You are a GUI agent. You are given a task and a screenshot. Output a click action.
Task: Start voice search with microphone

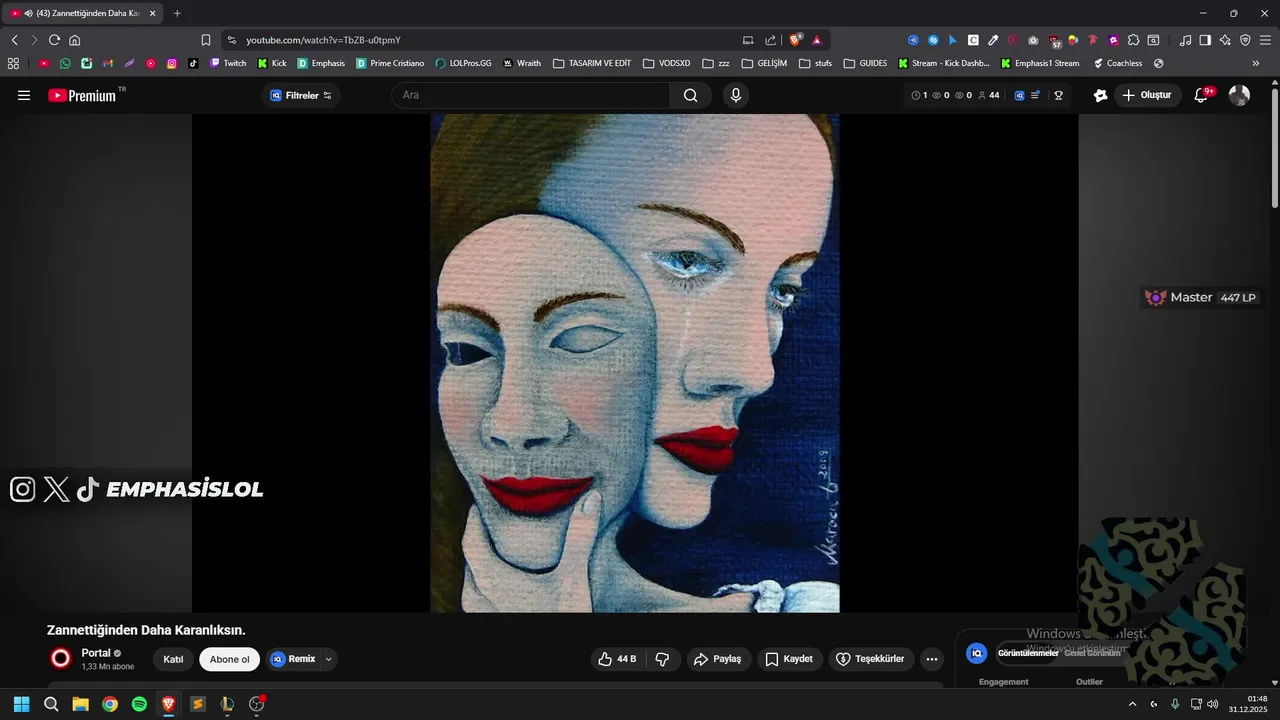(736, 95)
